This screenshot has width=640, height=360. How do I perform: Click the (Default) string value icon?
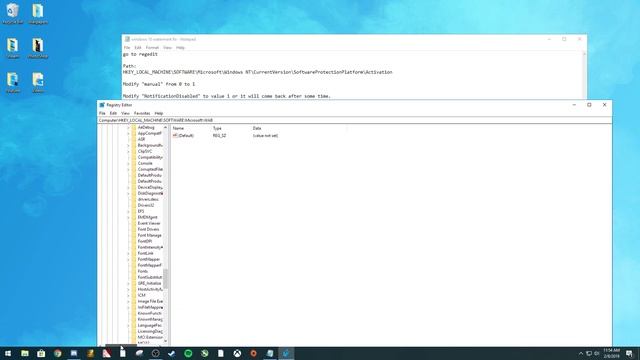click(175, 136)
